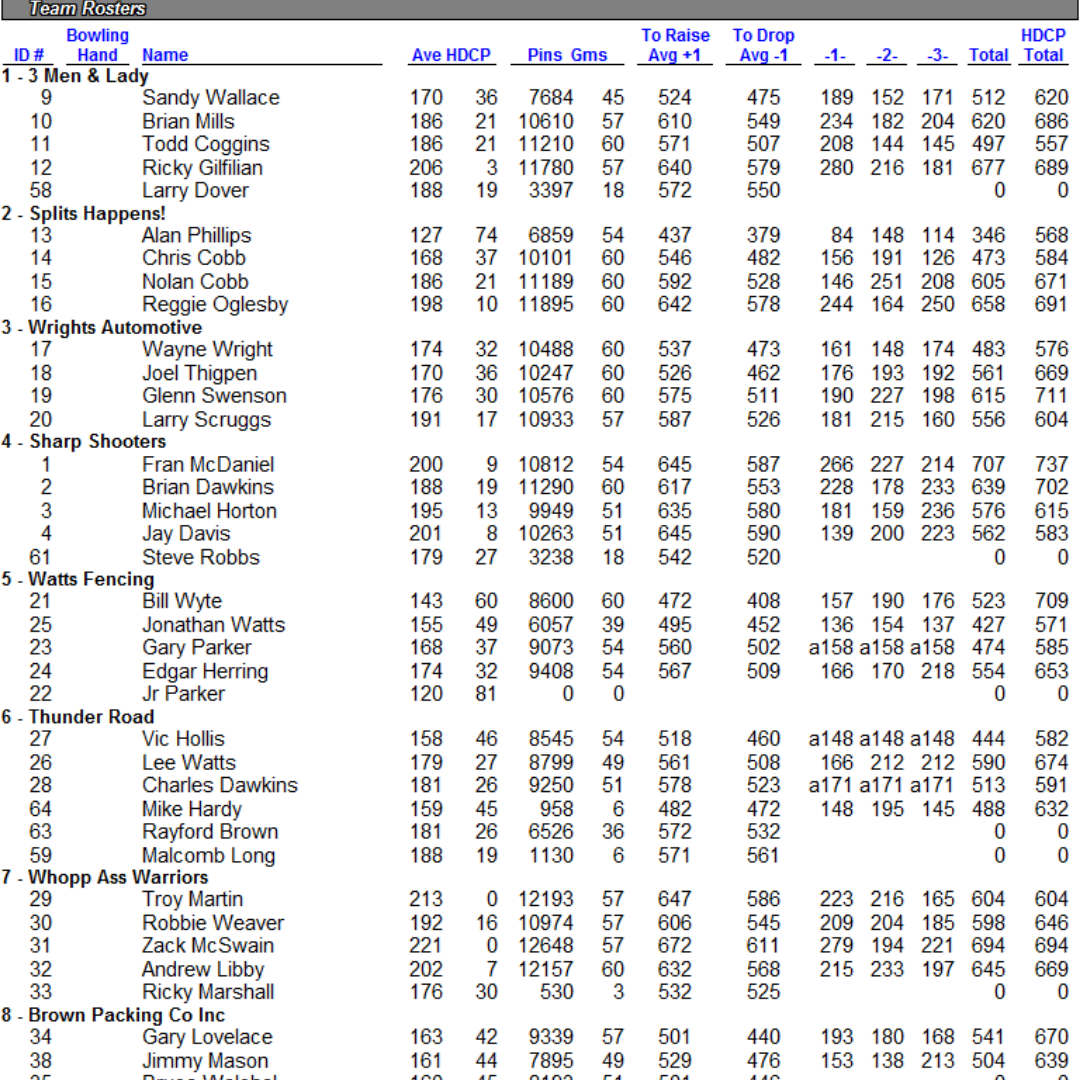The width and height of the screenshot is (1080, 1080).
Task: Choose the Pins Gms column header
Action: (567, 56)
